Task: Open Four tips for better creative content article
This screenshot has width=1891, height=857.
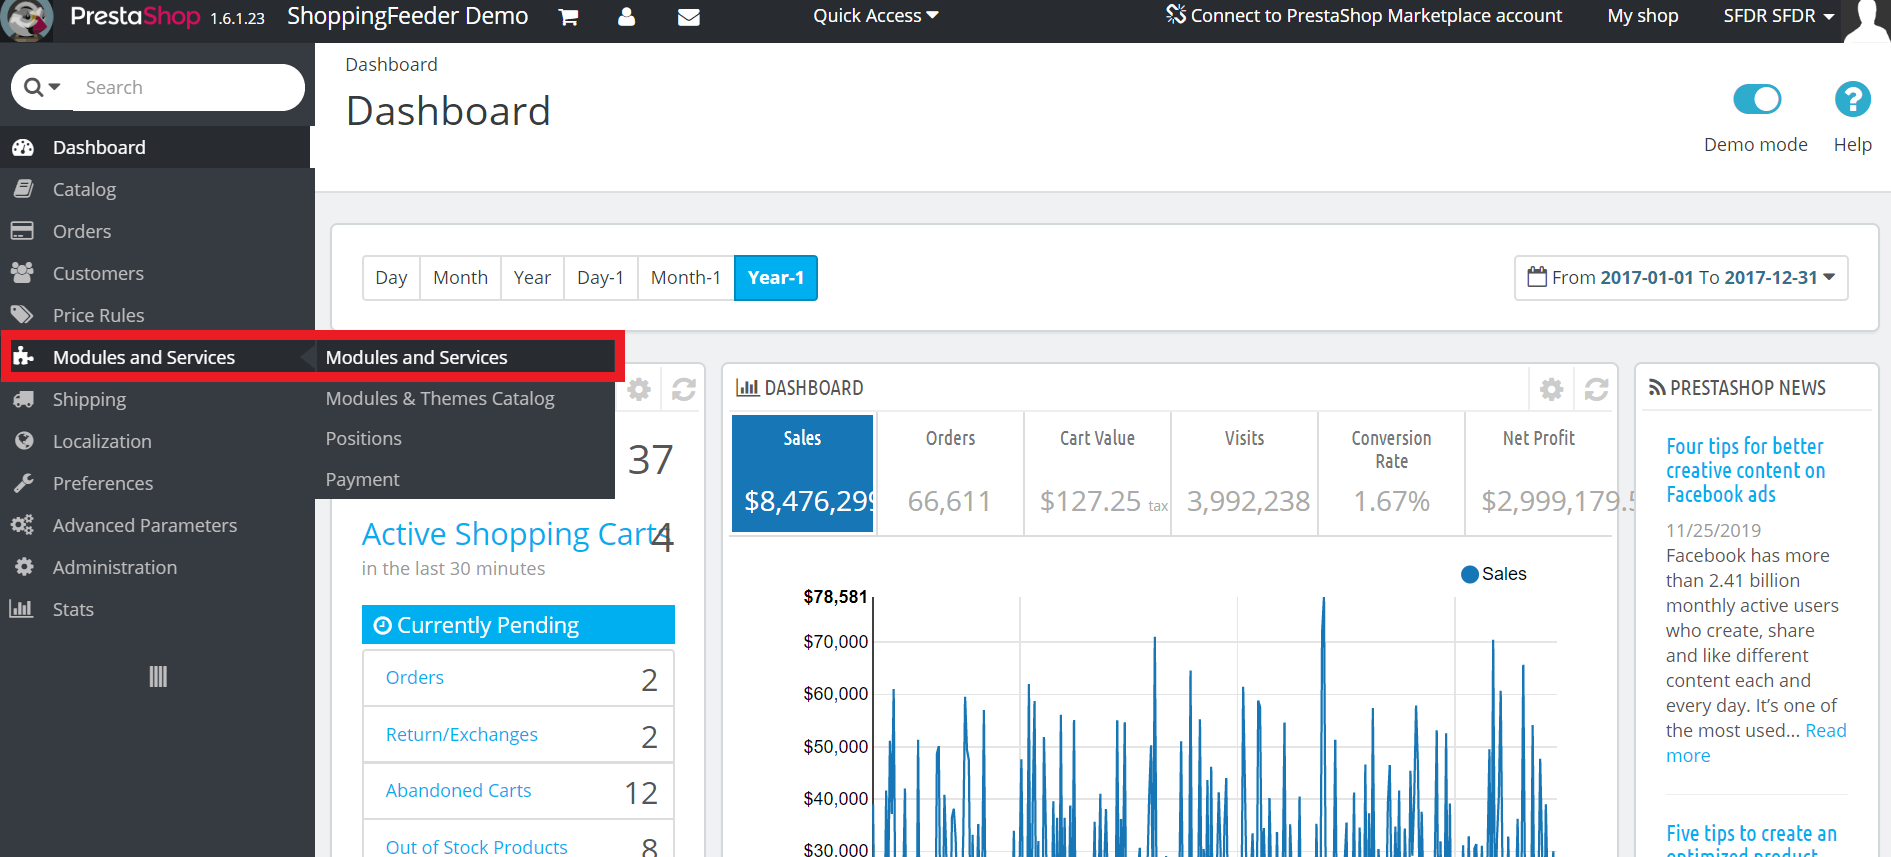Action: click(1746, 470)
